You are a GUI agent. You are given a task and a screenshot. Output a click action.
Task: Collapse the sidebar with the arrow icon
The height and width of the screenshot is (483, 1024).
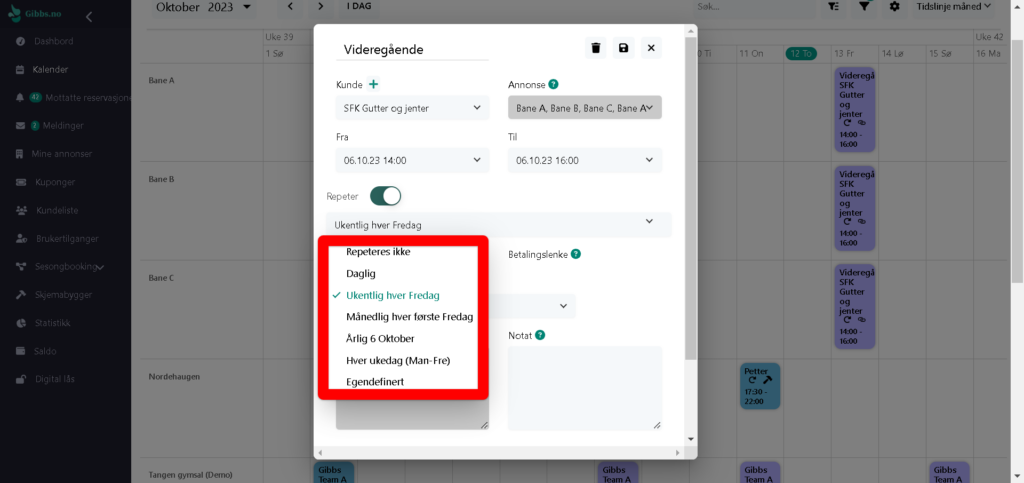point(89,17)
